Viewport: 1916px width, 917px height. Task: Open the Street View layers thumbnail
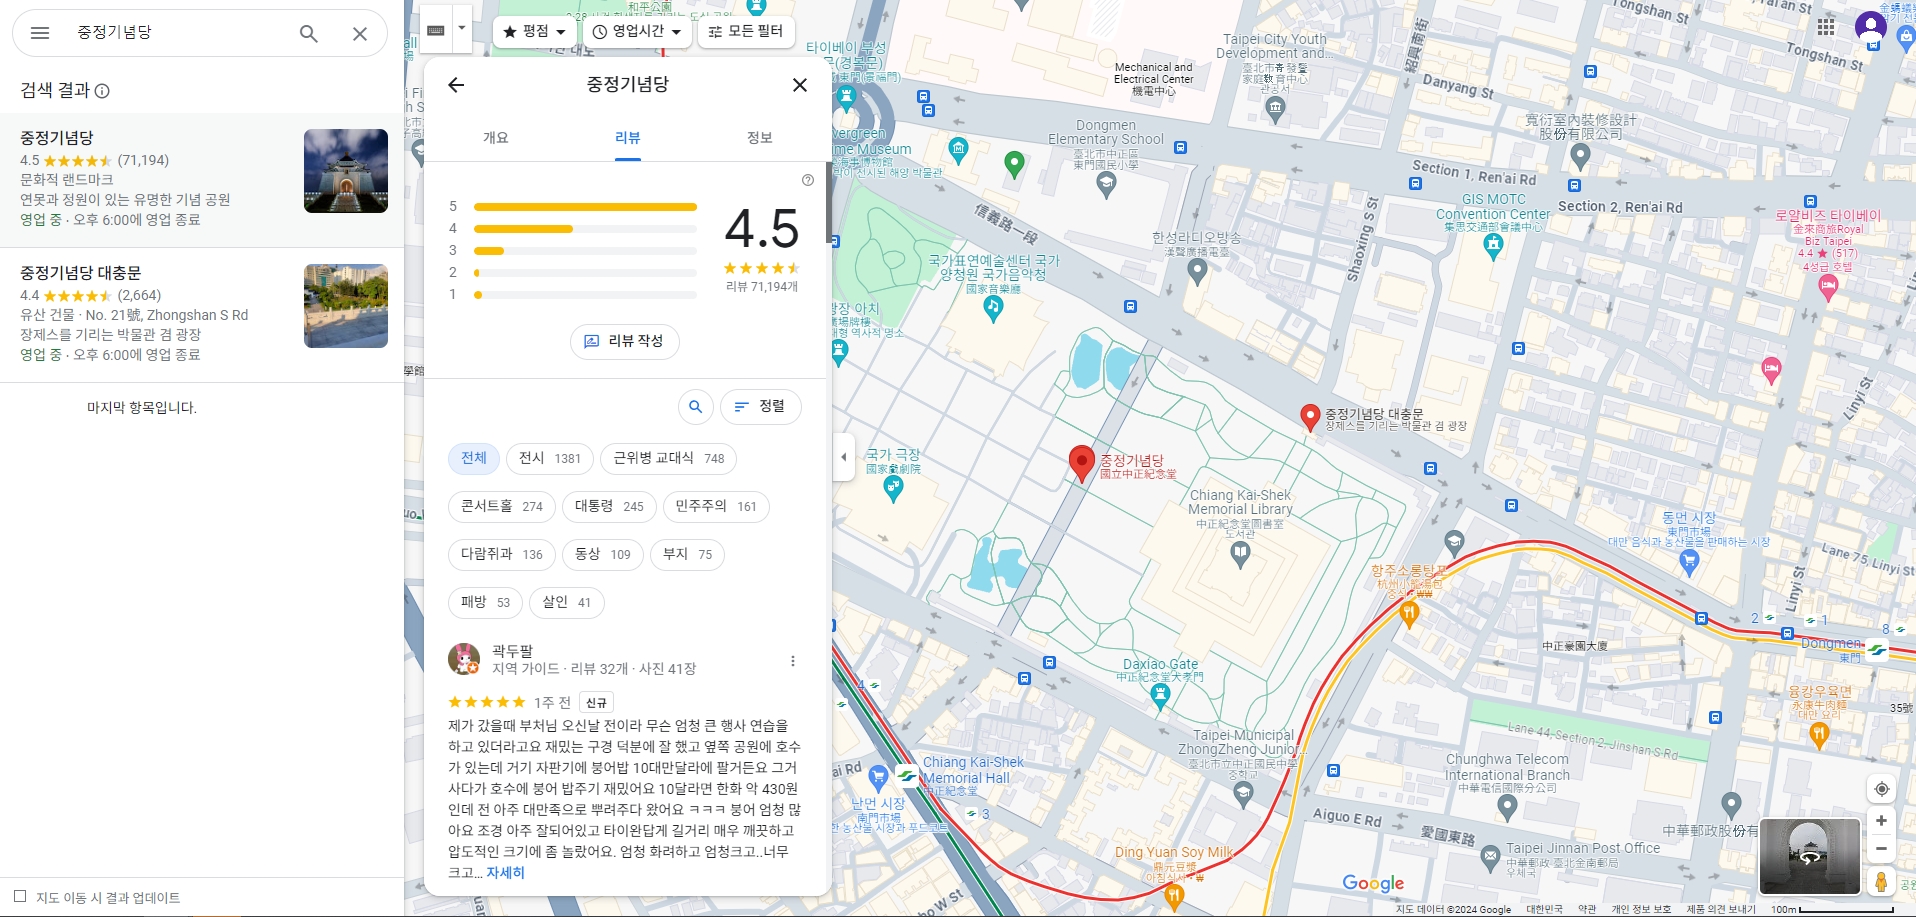1809,856
